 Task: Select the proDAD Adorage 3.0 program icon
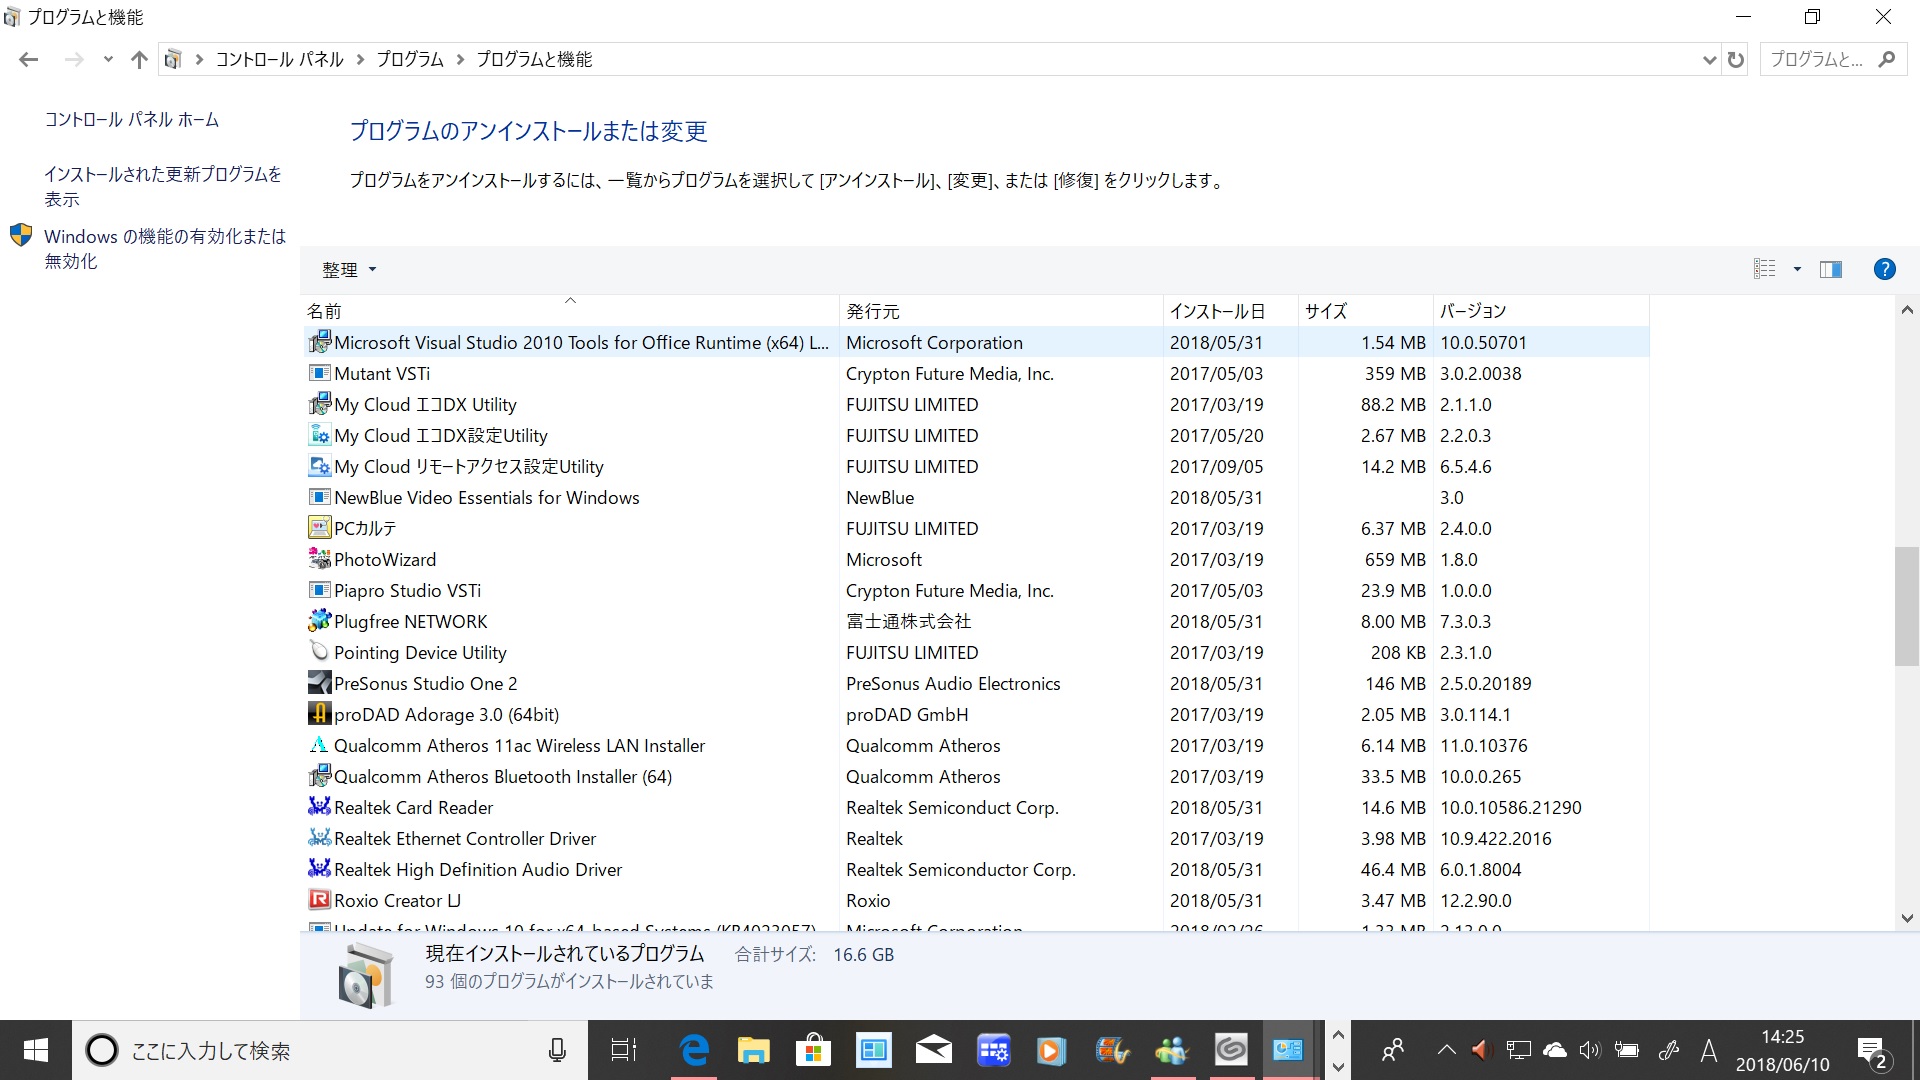click(x=319, y=714)
